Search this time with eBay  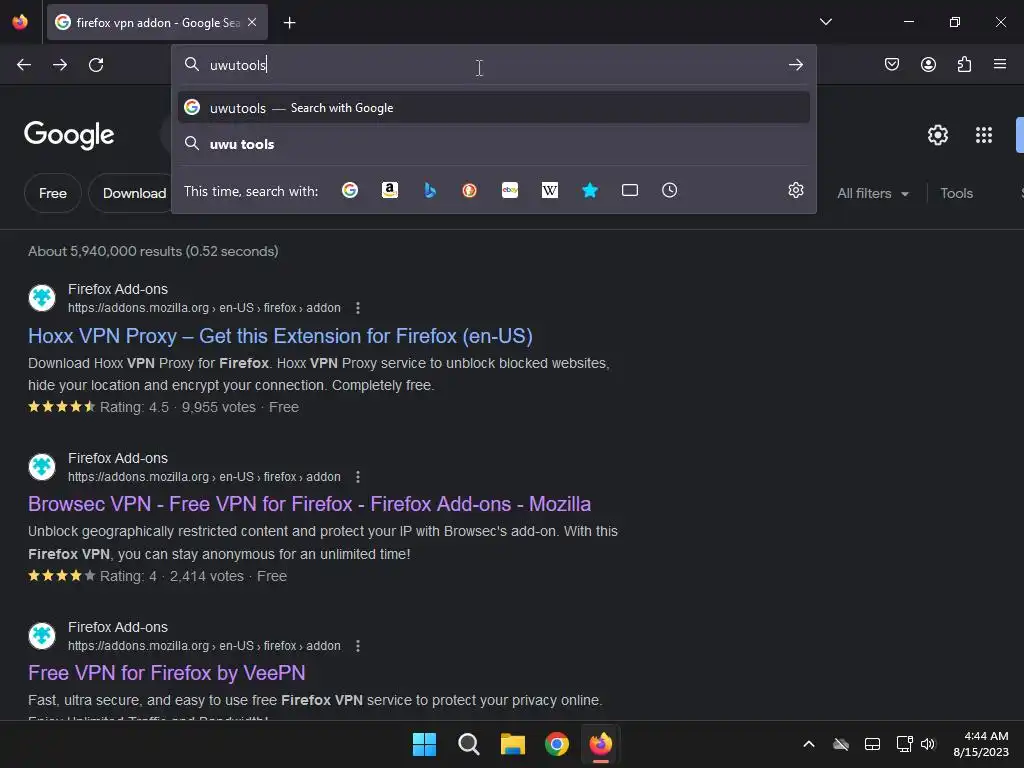tap(510, 190)
